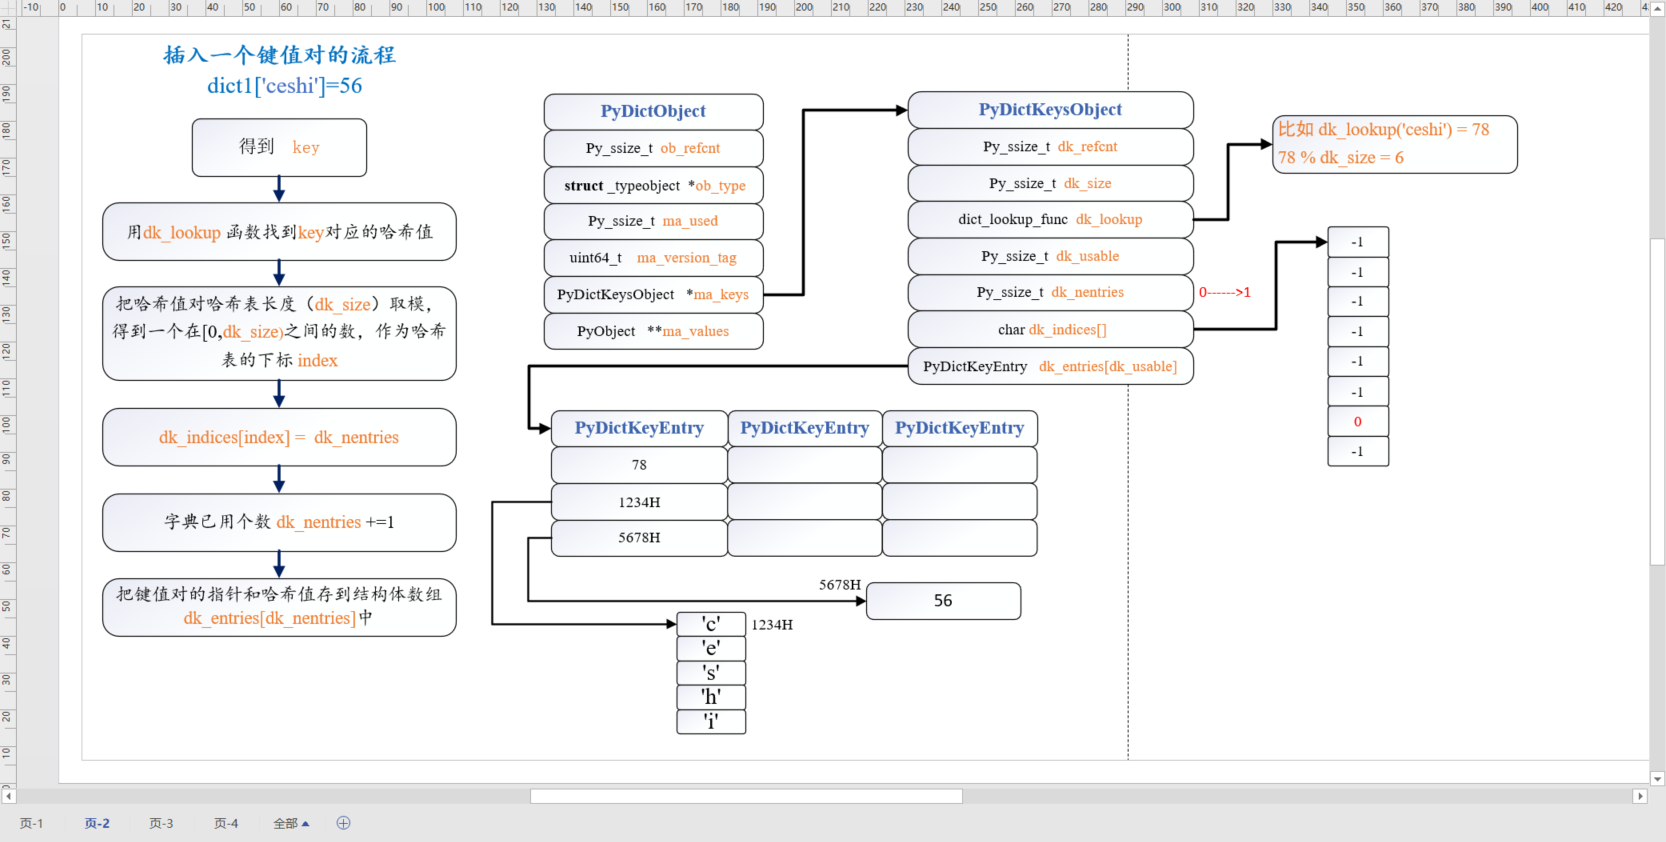The width and height of the screenshot is (1666, 842).
Task: Click the horizontal scrollbar right arrow
Action: 1639,796
